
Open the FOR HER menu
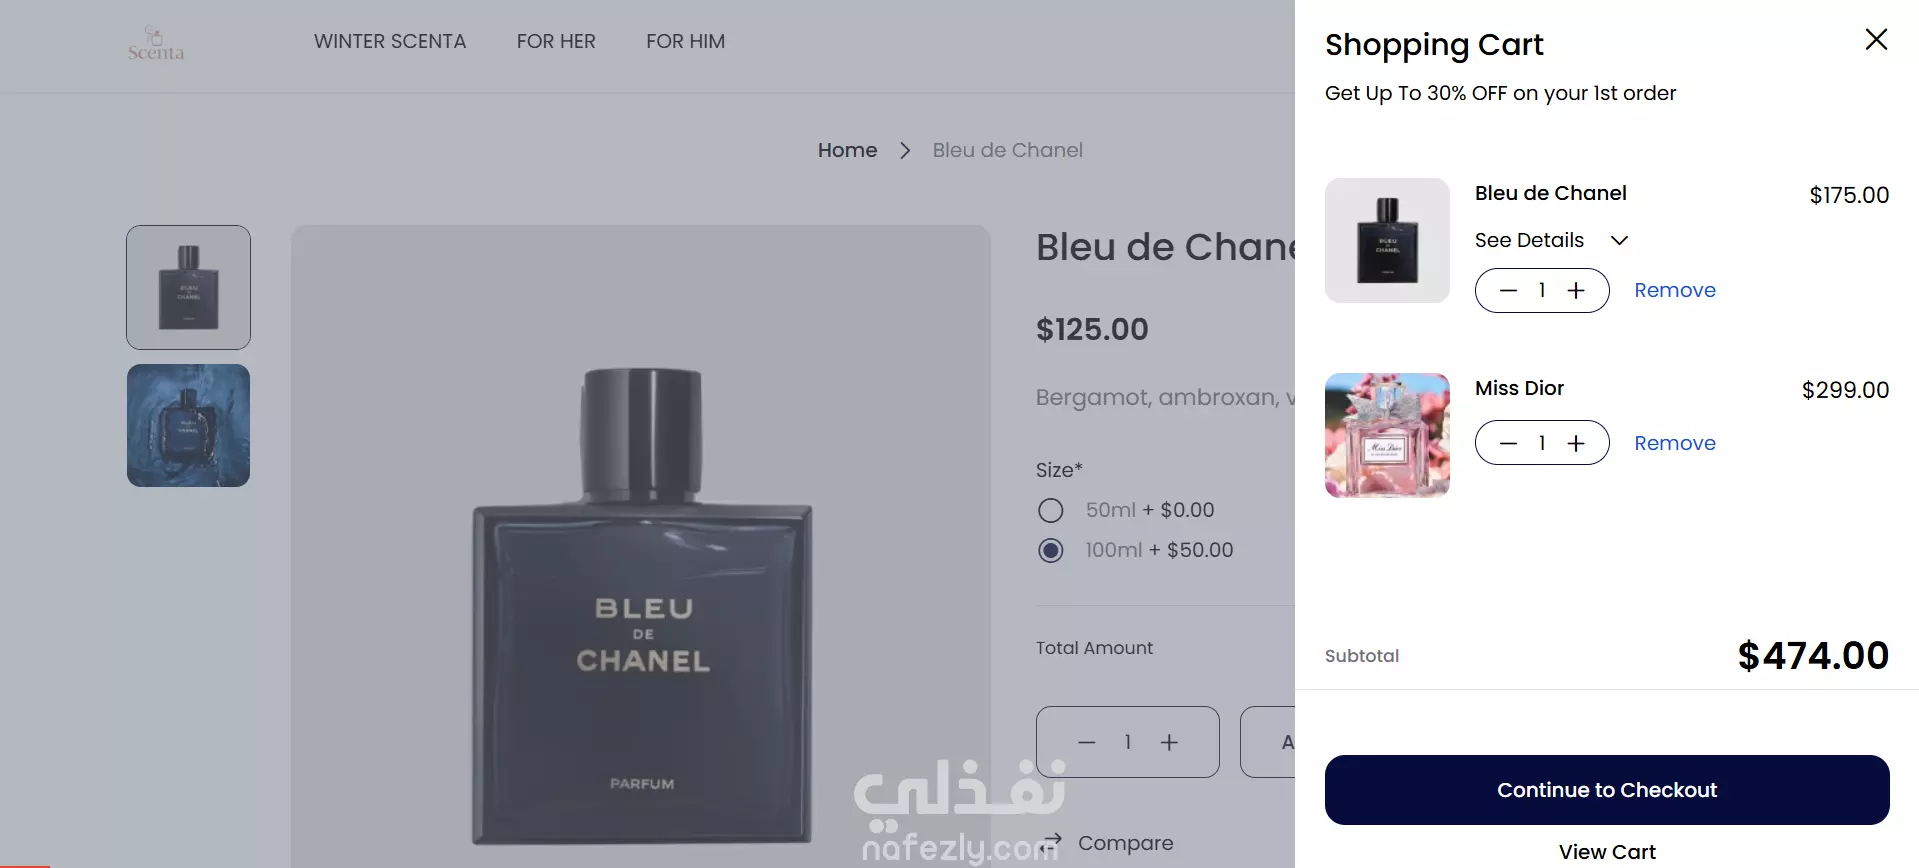coord(556,42)
